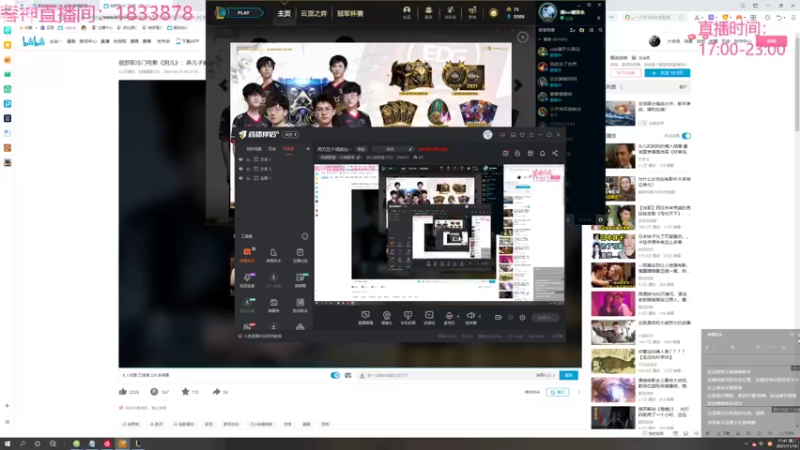Click the microphone icon in streaming app toolbar

pos(449,317)
